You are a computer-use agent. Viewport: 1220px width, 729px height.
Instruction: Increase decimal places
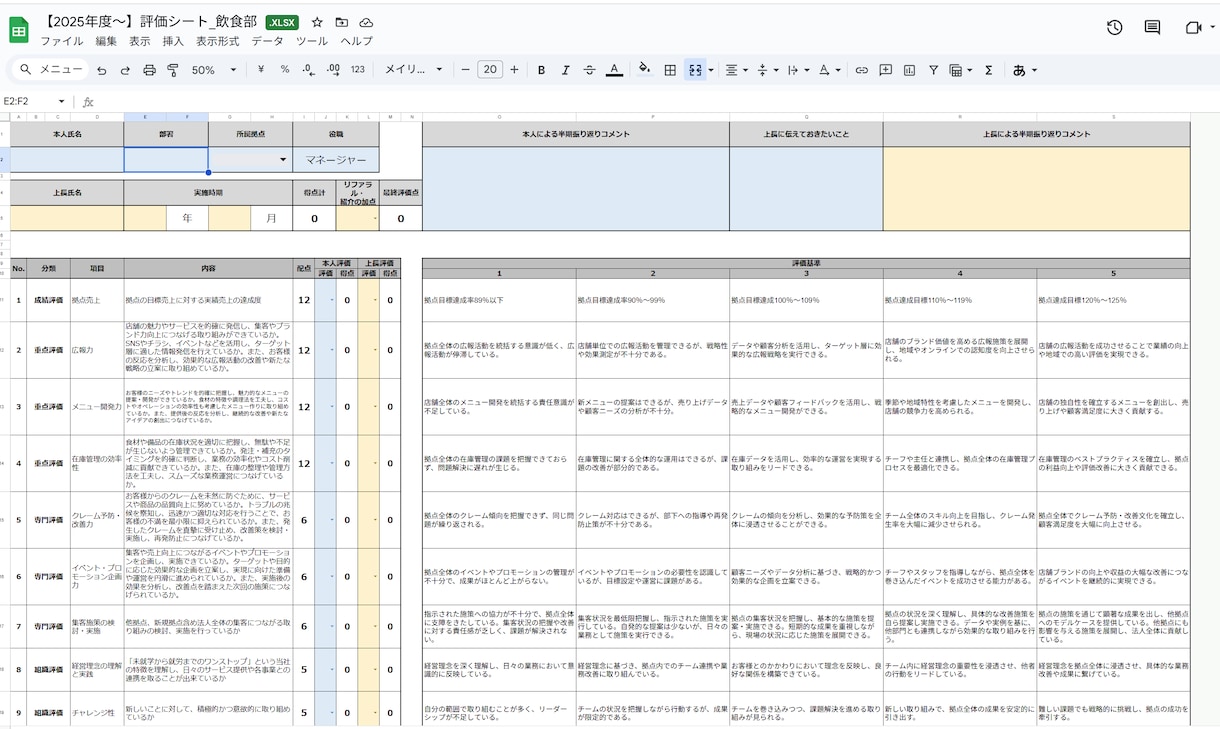click(x=333, y=70)
